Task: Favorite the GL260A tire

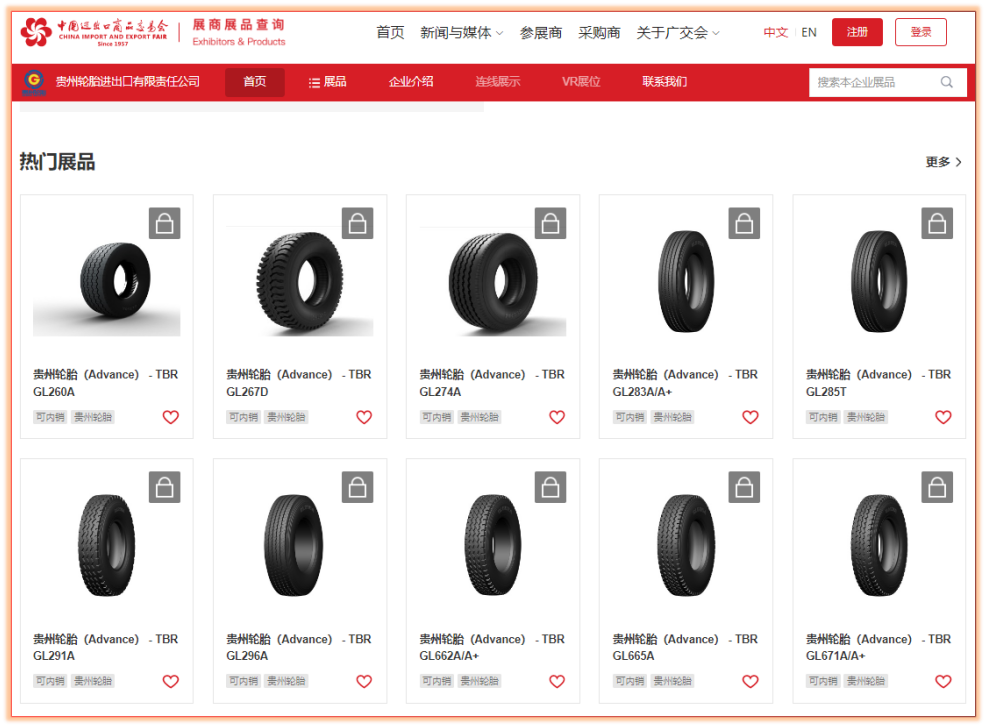Action: pyautogui.click(x=171, y=417)
